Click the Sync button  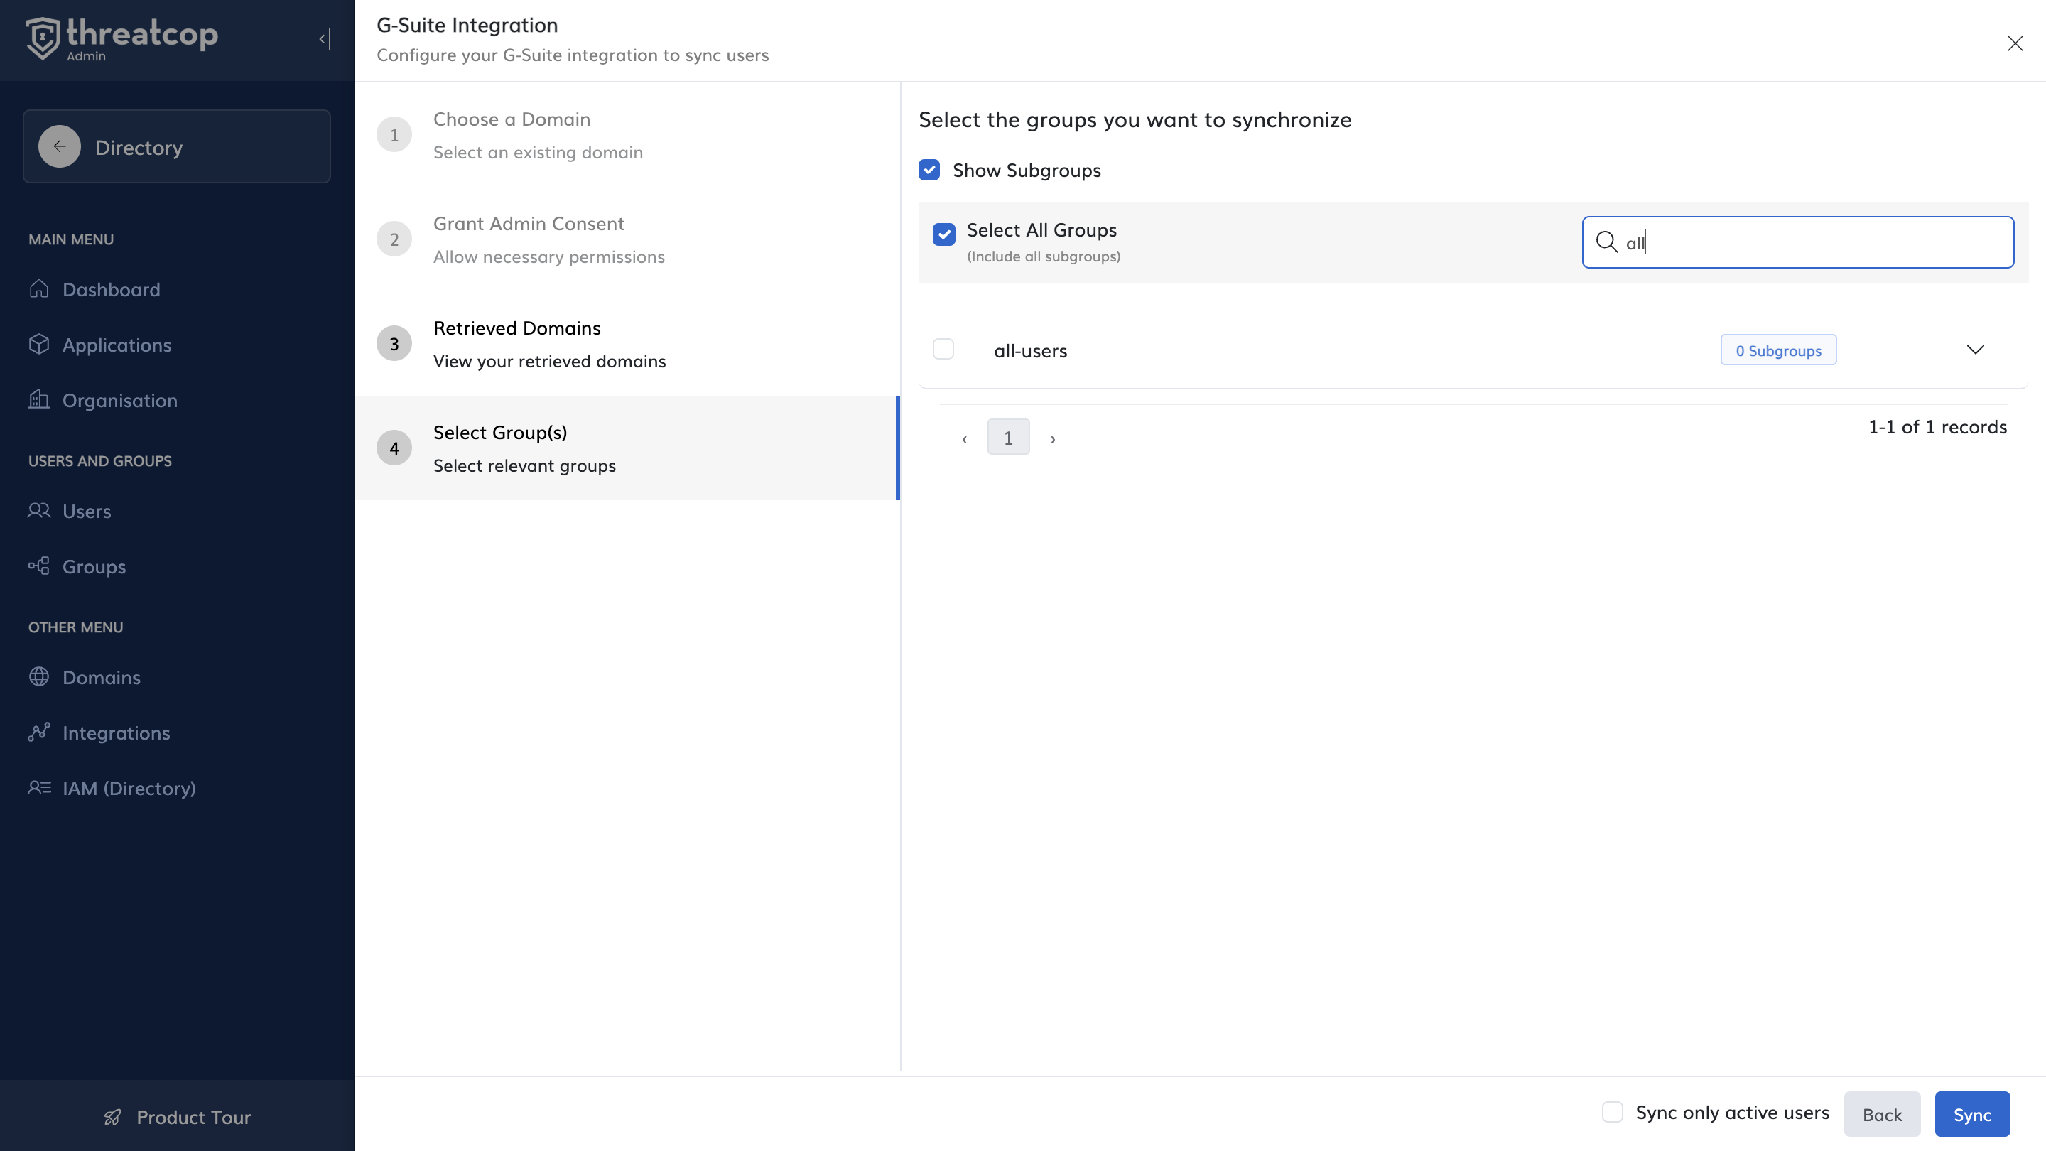[1972, 1114]
